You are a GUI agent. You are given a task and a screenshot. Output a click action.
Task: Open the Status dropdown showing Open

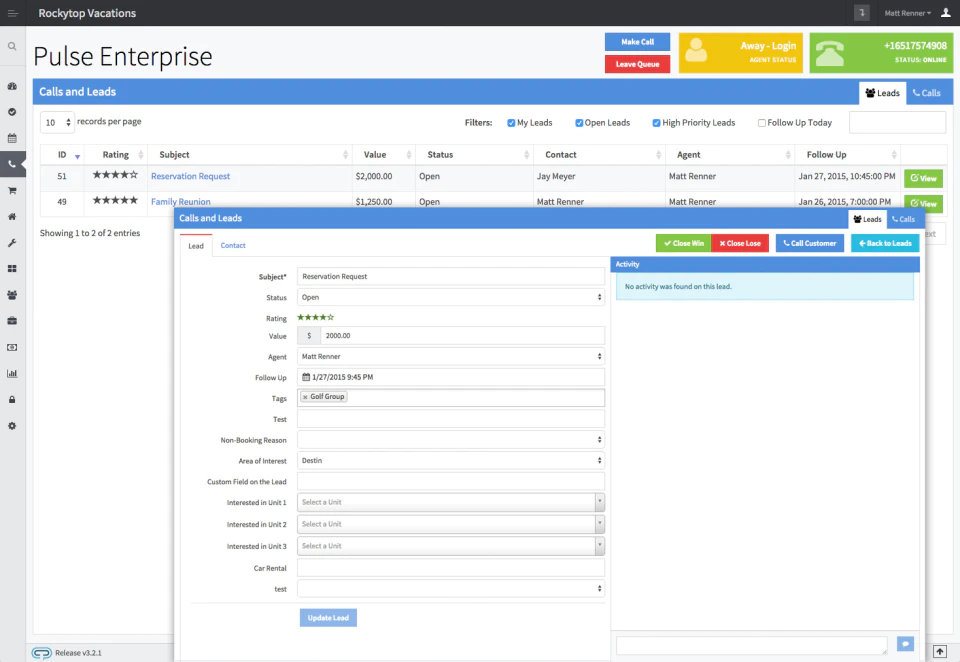tap(451, 297)
